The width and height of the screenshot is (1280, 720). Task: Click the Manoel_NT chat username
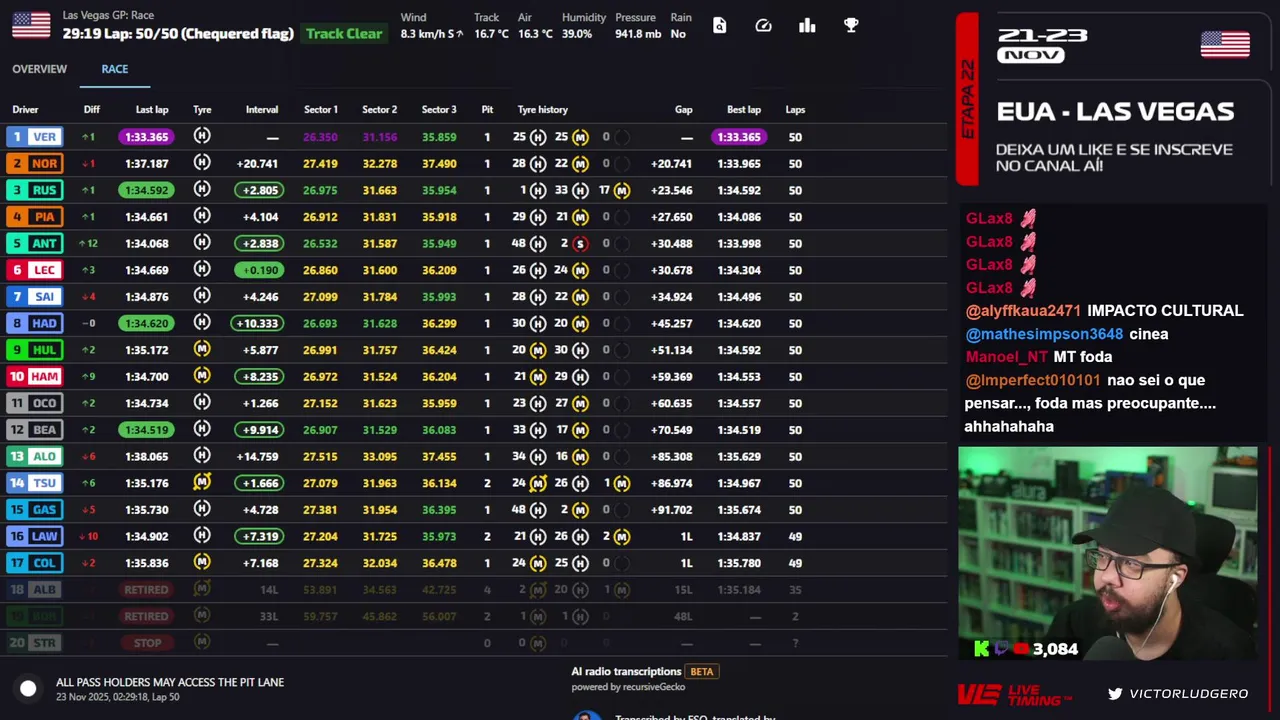tap(1007, 357)
